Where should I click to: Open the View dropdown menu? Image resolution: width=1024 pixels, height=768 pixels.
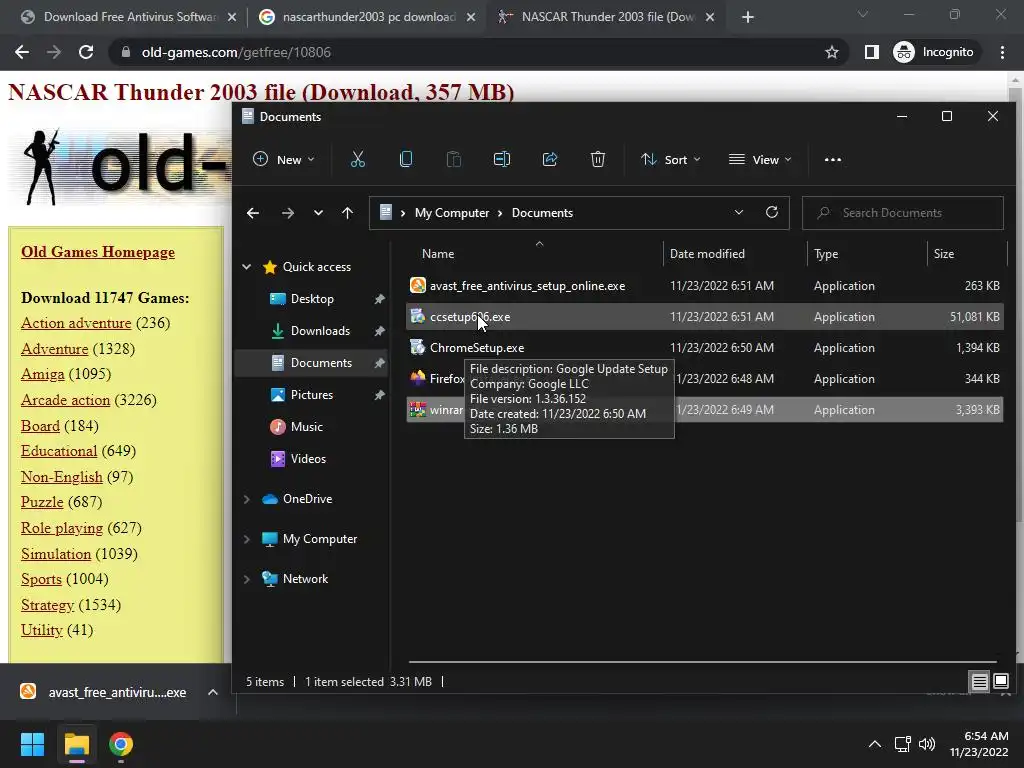(x=760, y=159)
